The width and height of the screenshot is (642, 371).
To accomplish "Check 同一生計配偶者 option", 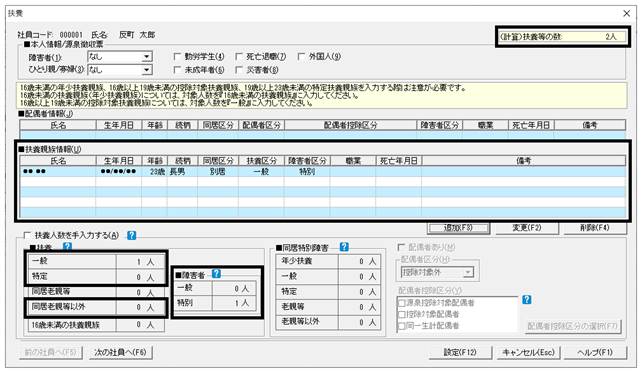I will pos(402,326).
